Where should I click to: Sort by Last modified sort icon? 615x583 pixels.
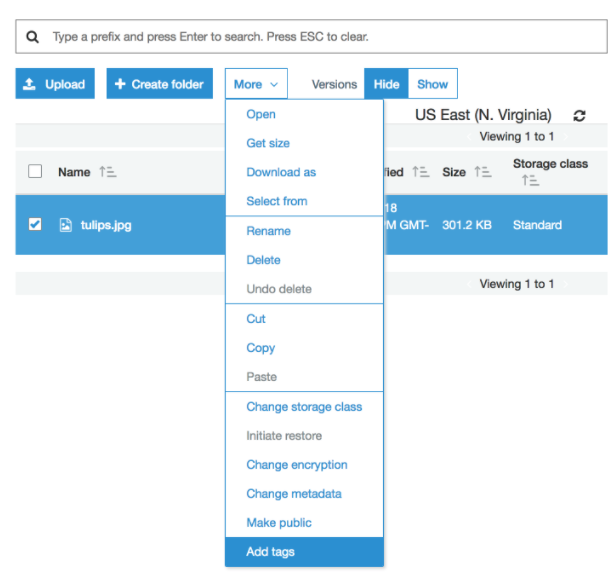click(x=420, y=172)
